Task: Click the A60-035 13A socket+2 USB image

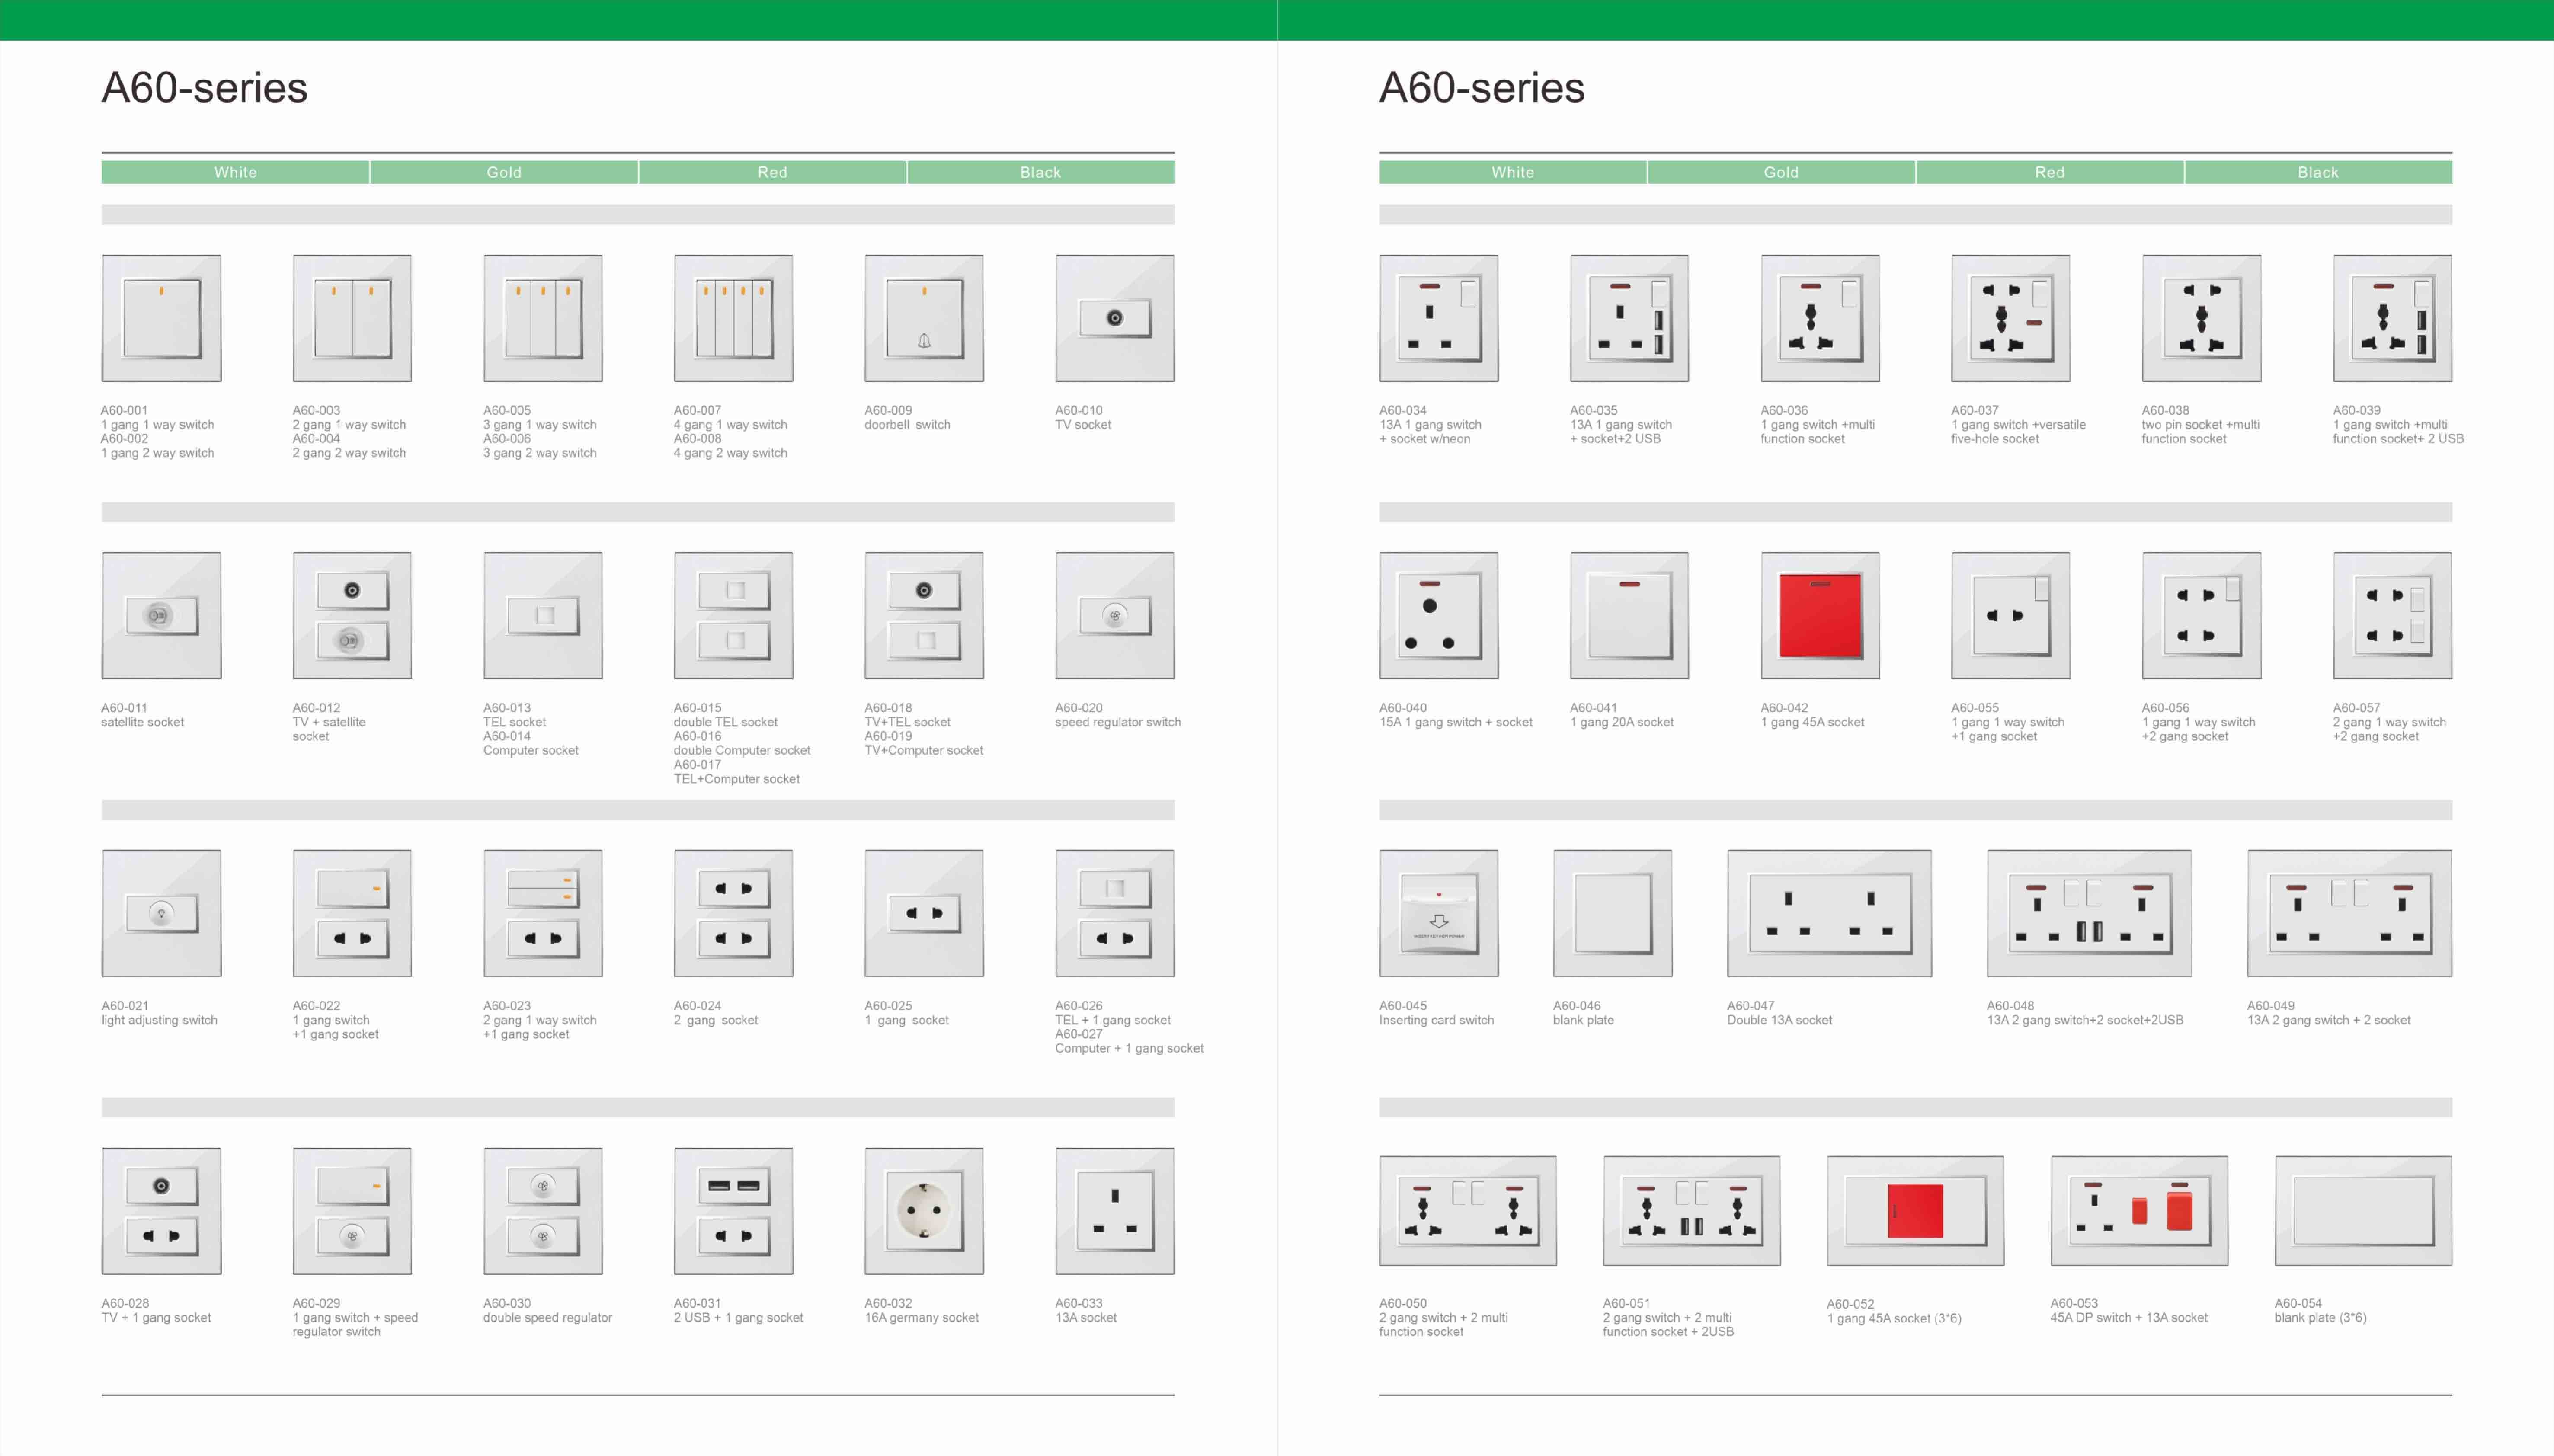Action: point(1629,318)
